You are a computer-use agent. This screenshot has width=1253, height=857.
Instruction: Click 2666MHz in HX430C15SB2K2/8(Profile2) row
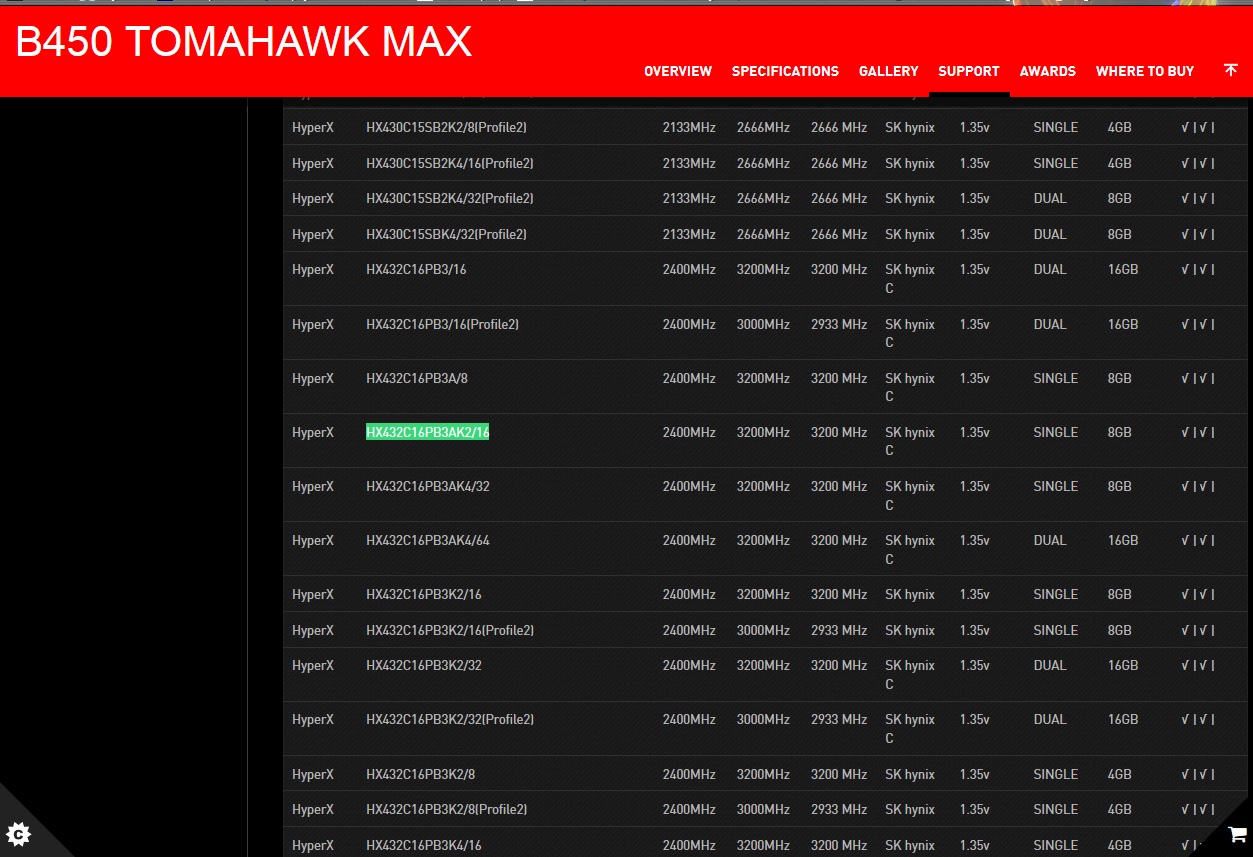click(763, 127)
